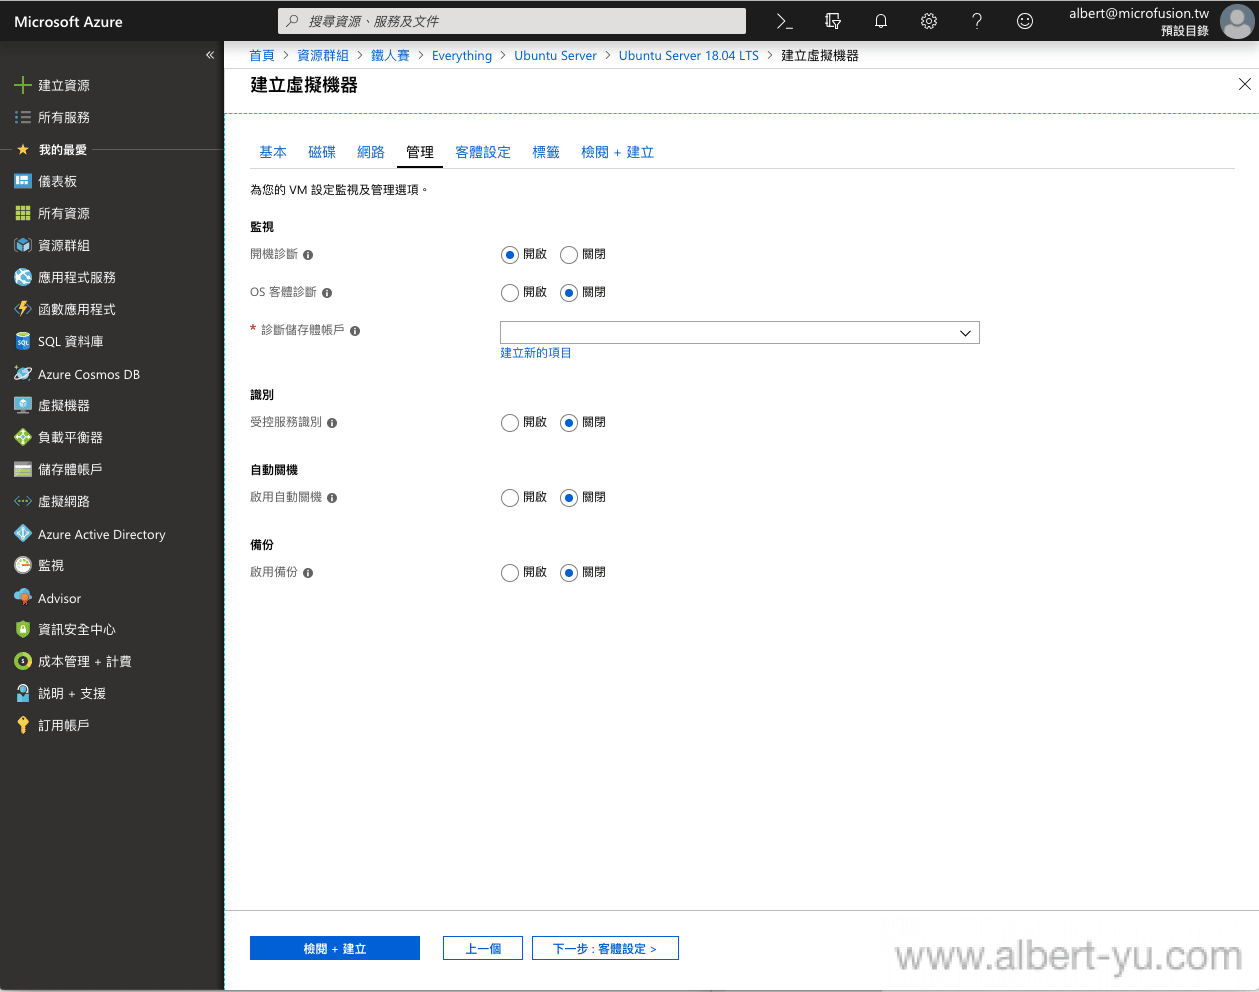1259x992 pixels.
Task: Focus the 搜尋資源、服務及文件 search box
Action: pos(512,21)
